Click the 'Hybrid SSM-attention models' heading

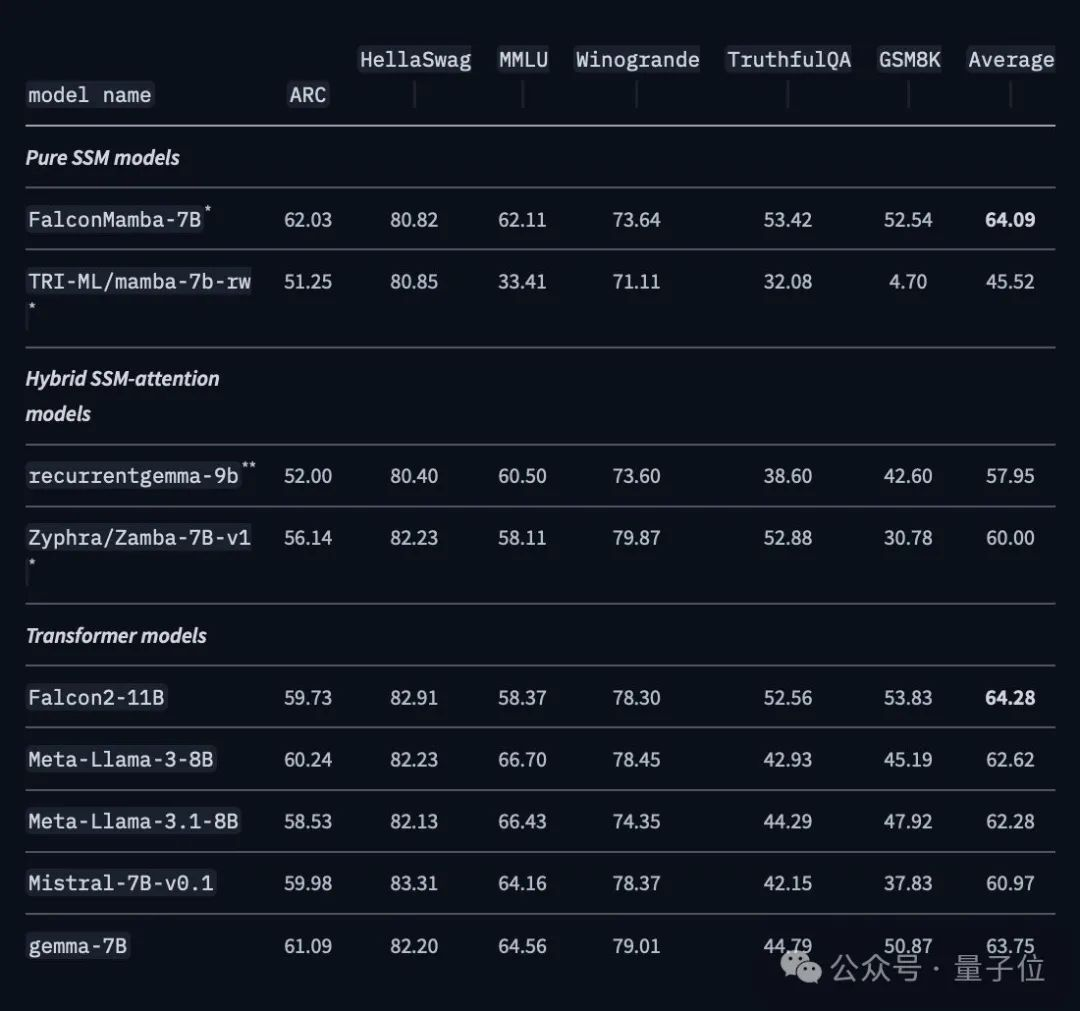pyautogui.click(x=123, y=396)
